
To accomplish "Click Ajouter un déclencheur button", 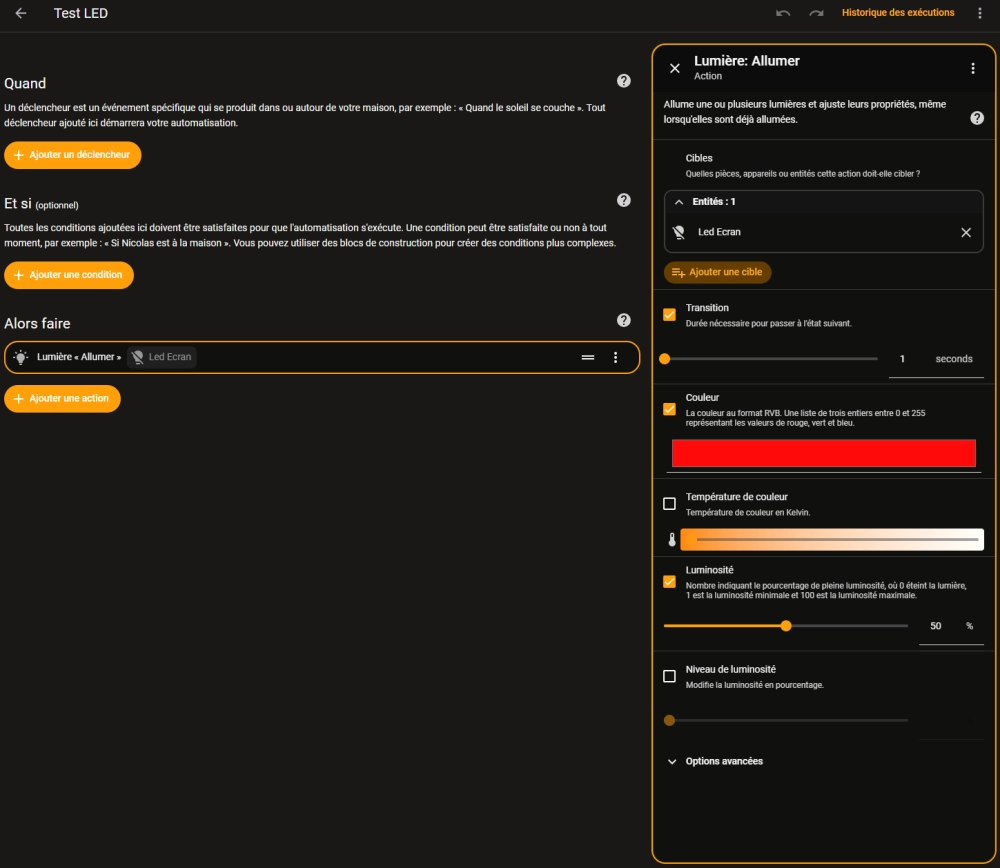I will (73, 155).
